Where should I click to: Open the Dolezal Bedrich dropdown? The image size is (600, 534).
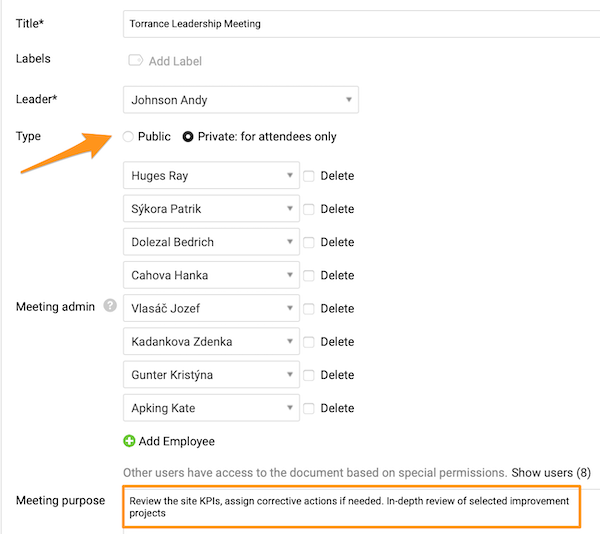(x=211, y=242)
